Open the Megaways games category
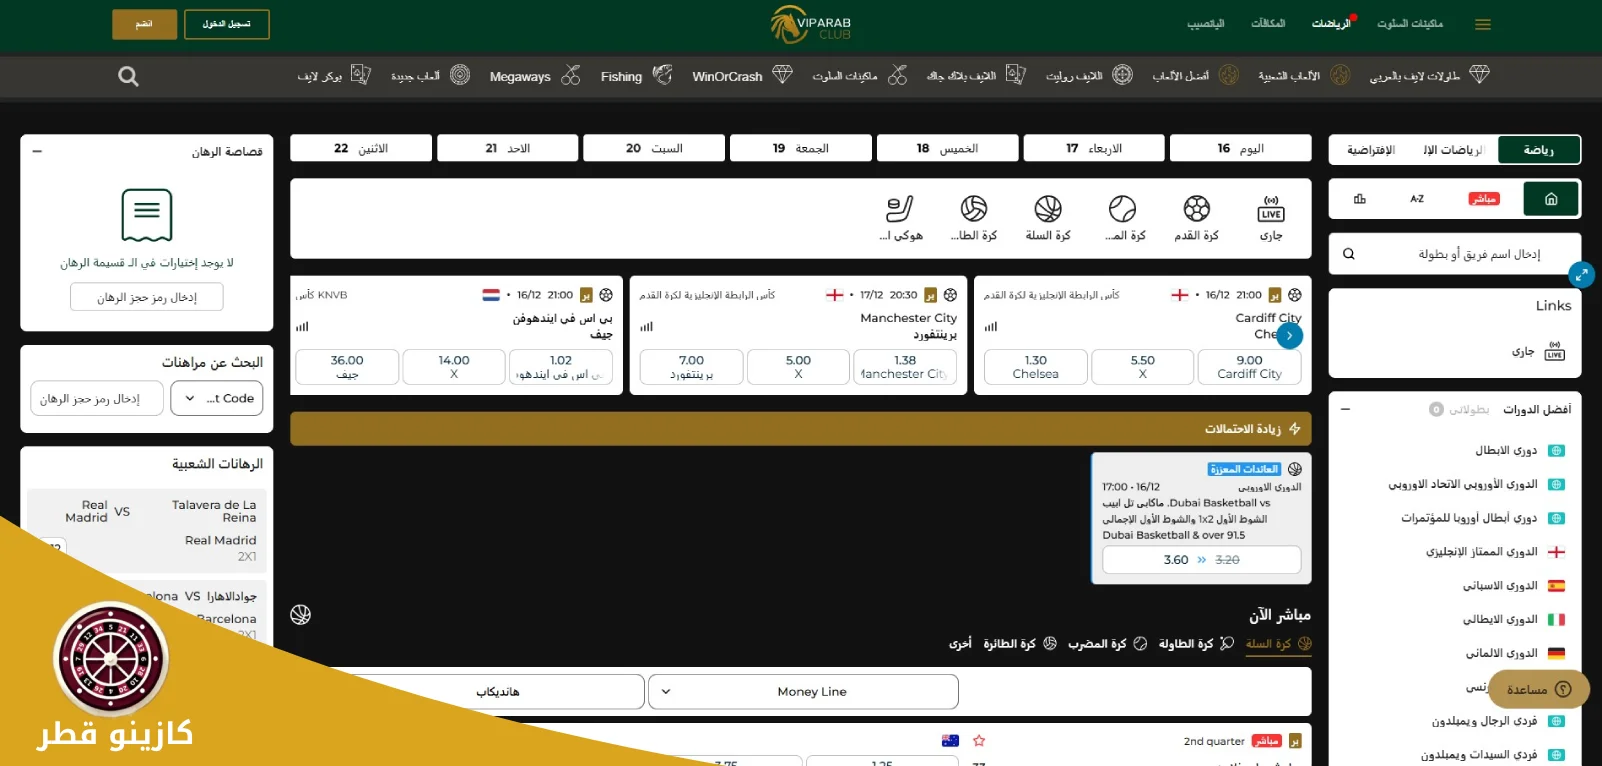The width and height of the screenshot is (1602, 766). (535, 76)
